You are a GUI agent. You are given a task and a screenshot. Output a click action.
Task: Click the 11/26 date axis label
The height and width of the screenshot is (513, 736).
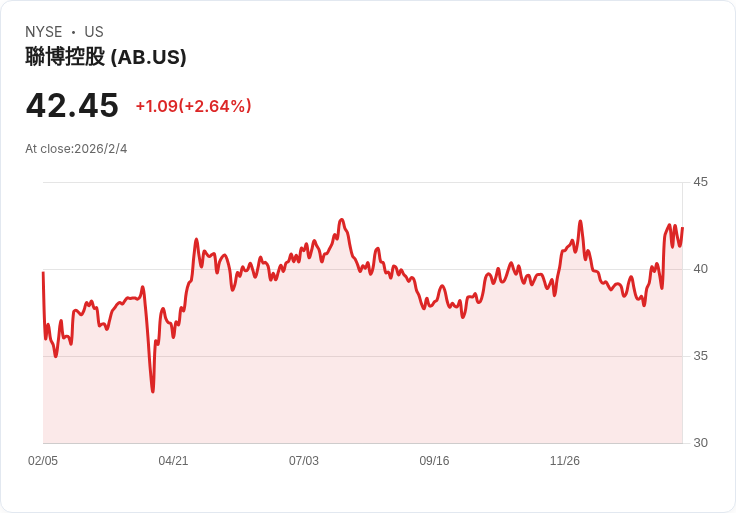(x=565, y=460)
